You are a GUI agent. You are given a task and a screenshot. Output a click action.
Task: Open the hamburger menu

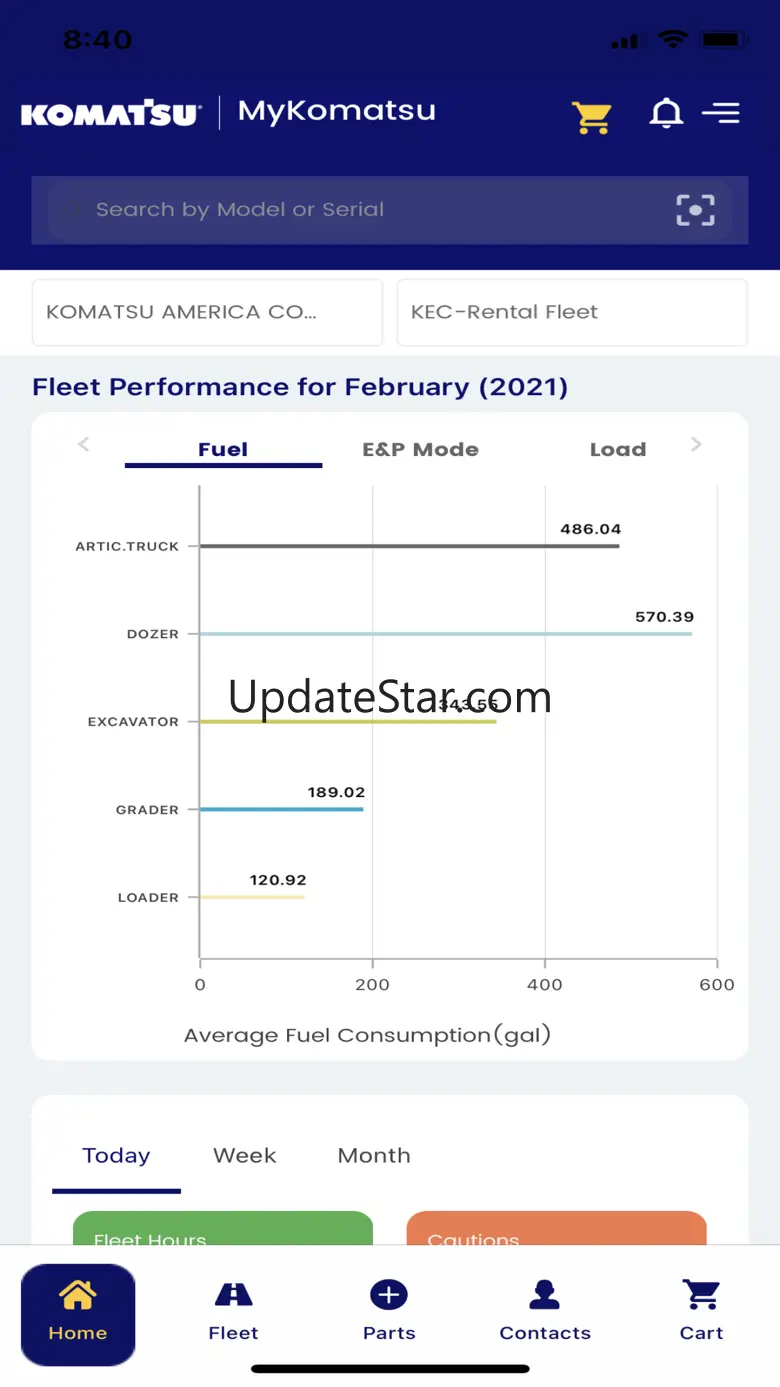721,113
